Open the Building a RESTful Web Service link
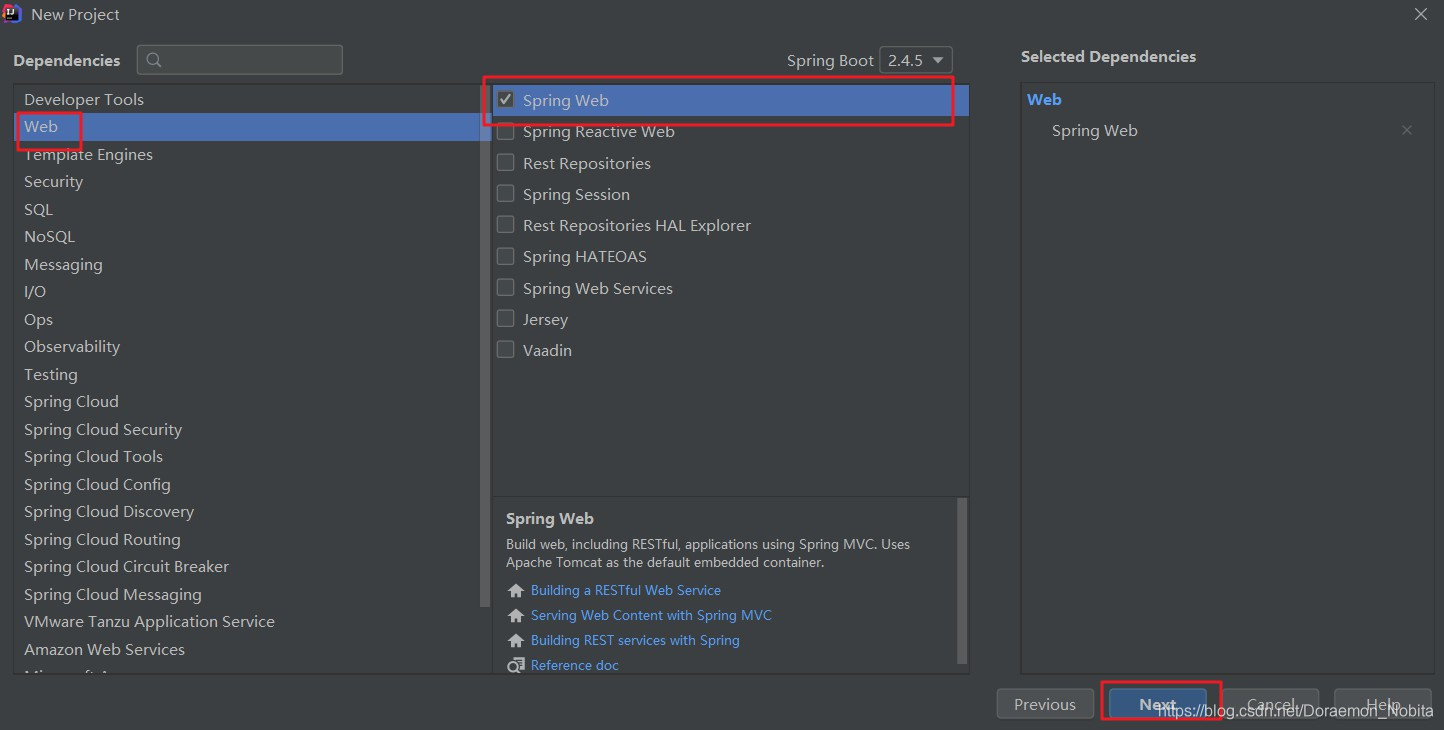The height and width of the screenshot is (730, 1444). (x=625, y=590)
